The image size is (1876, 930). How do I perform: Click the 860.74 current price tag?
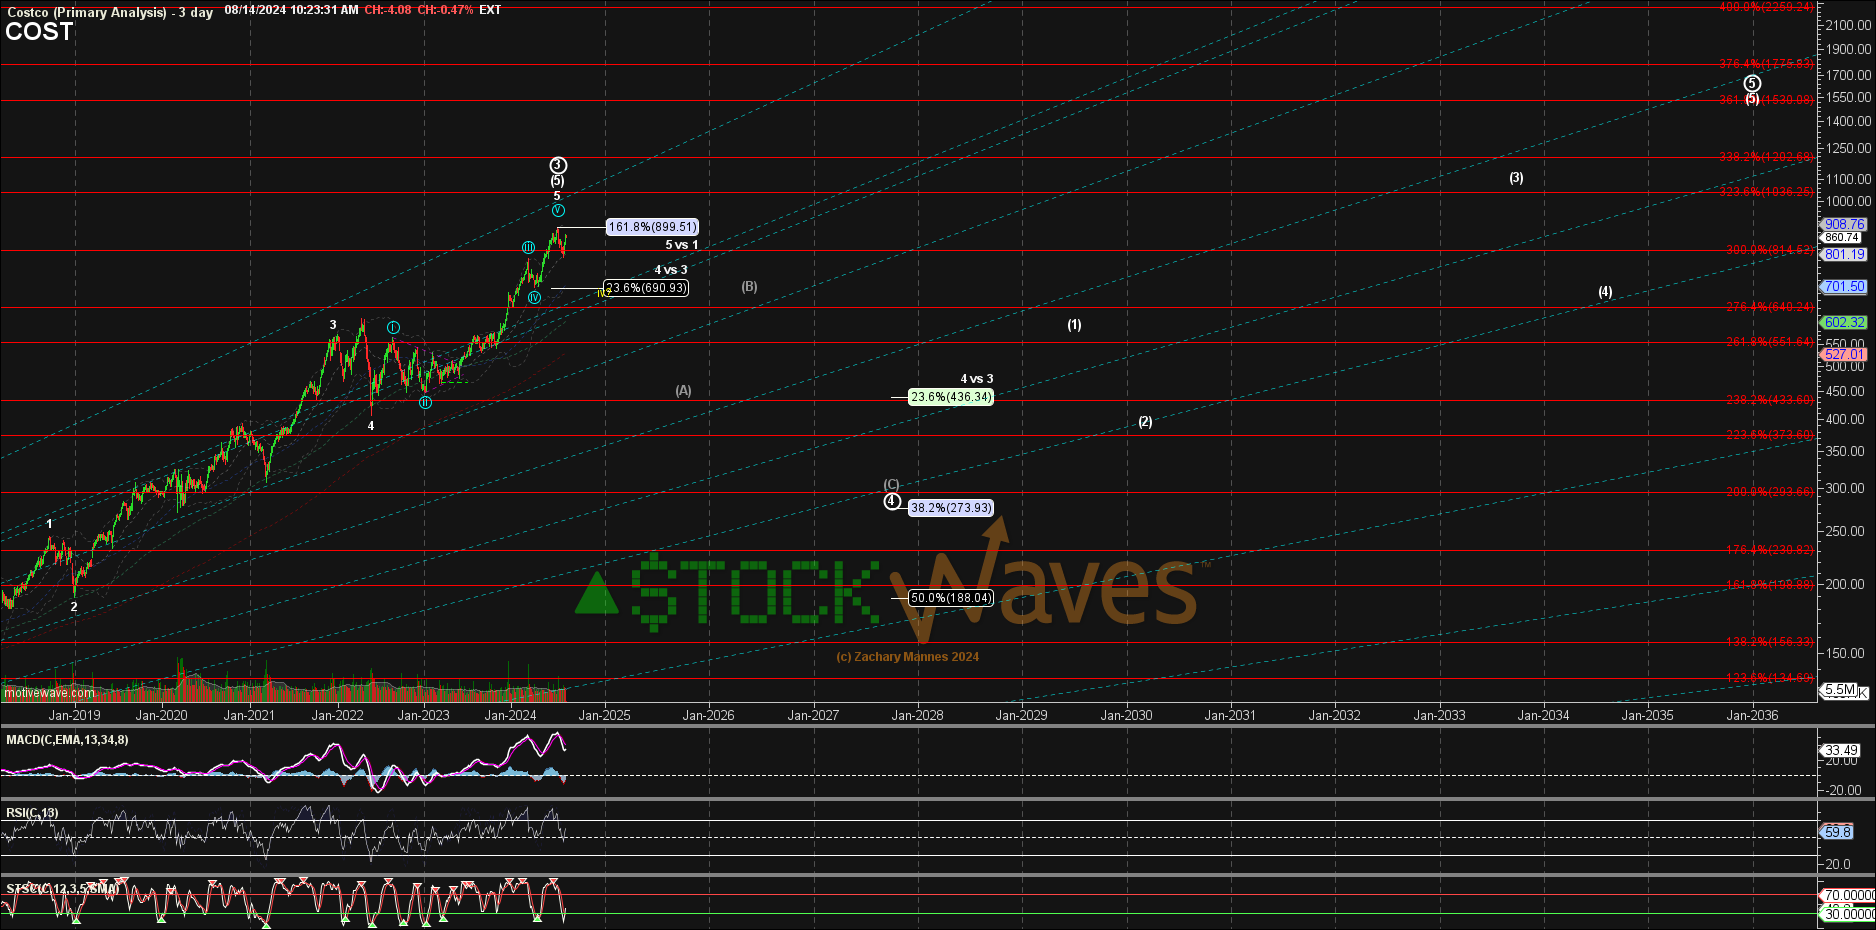tap(1841, 238)
